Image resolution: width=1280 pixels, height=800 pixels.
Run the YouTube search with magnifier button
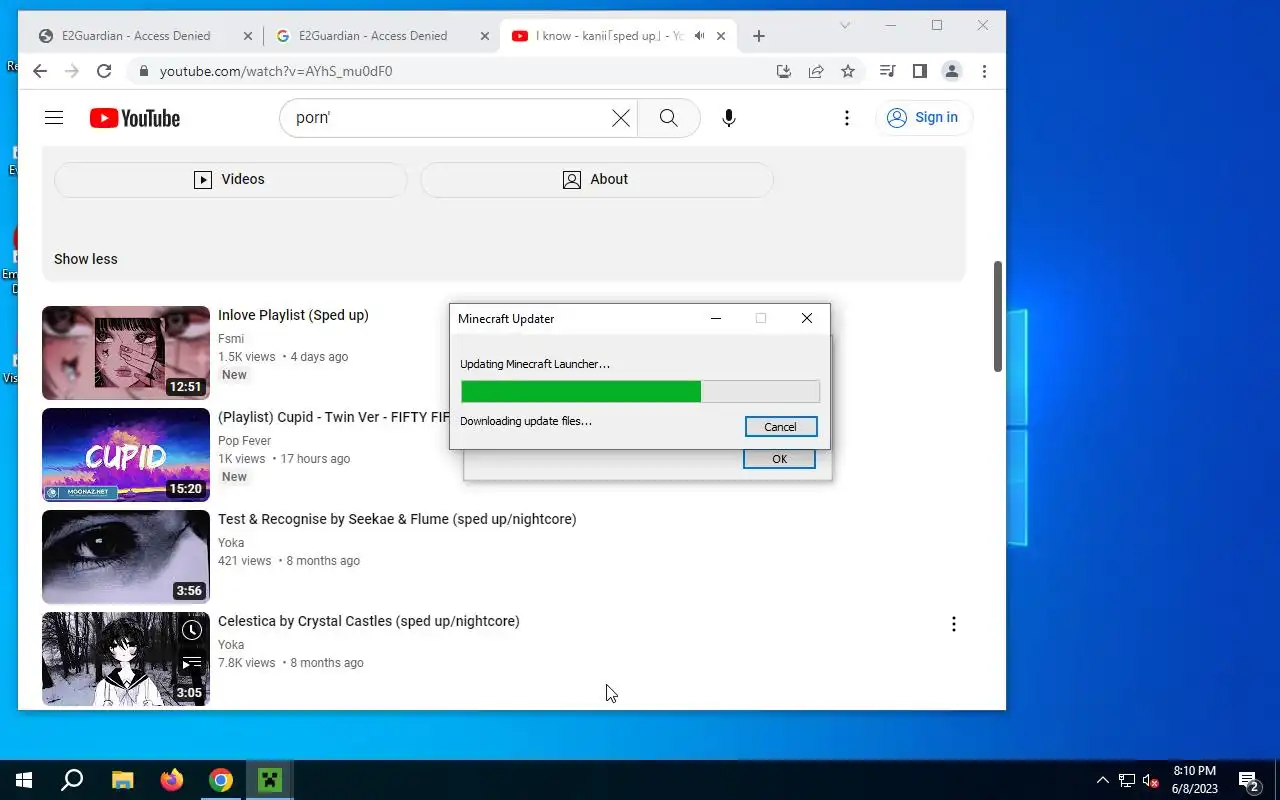(669, 118)
